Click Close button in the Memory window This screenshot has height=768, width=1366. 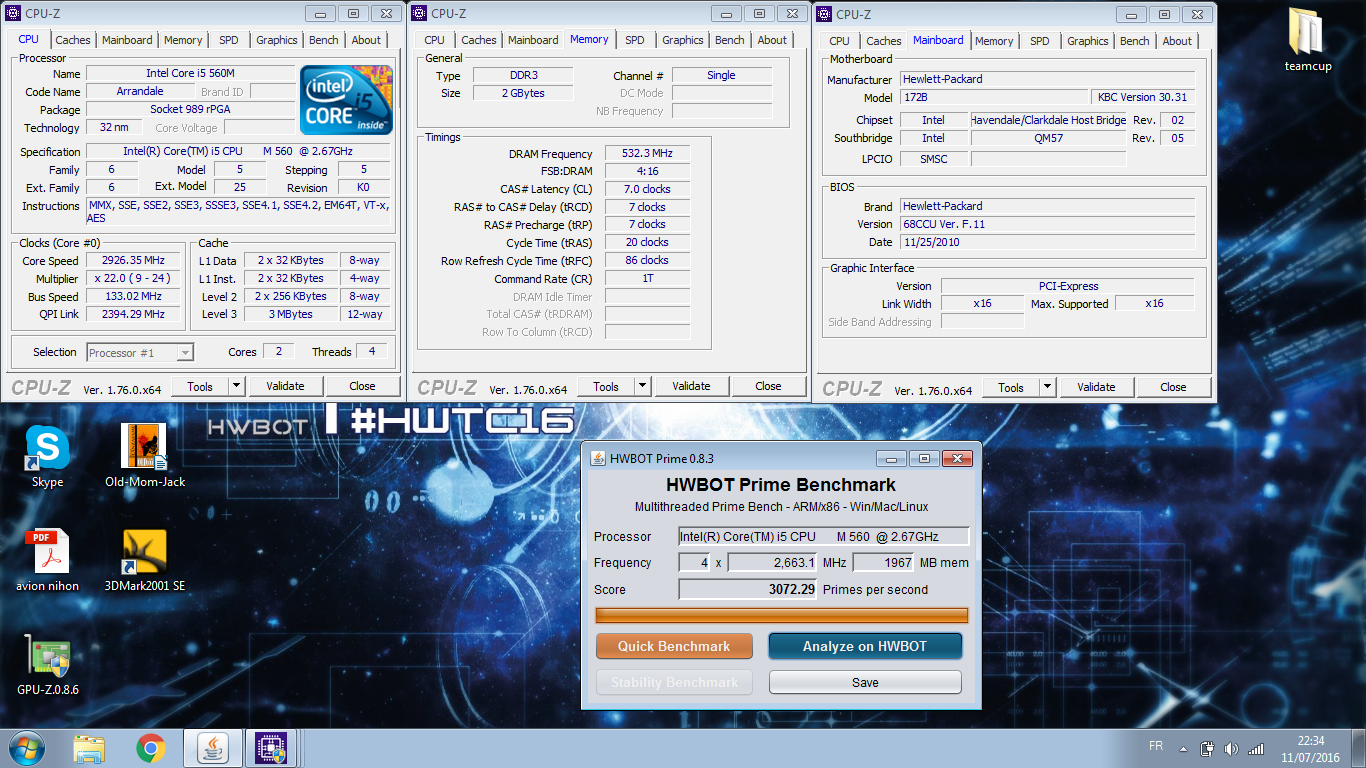[769, 386]
